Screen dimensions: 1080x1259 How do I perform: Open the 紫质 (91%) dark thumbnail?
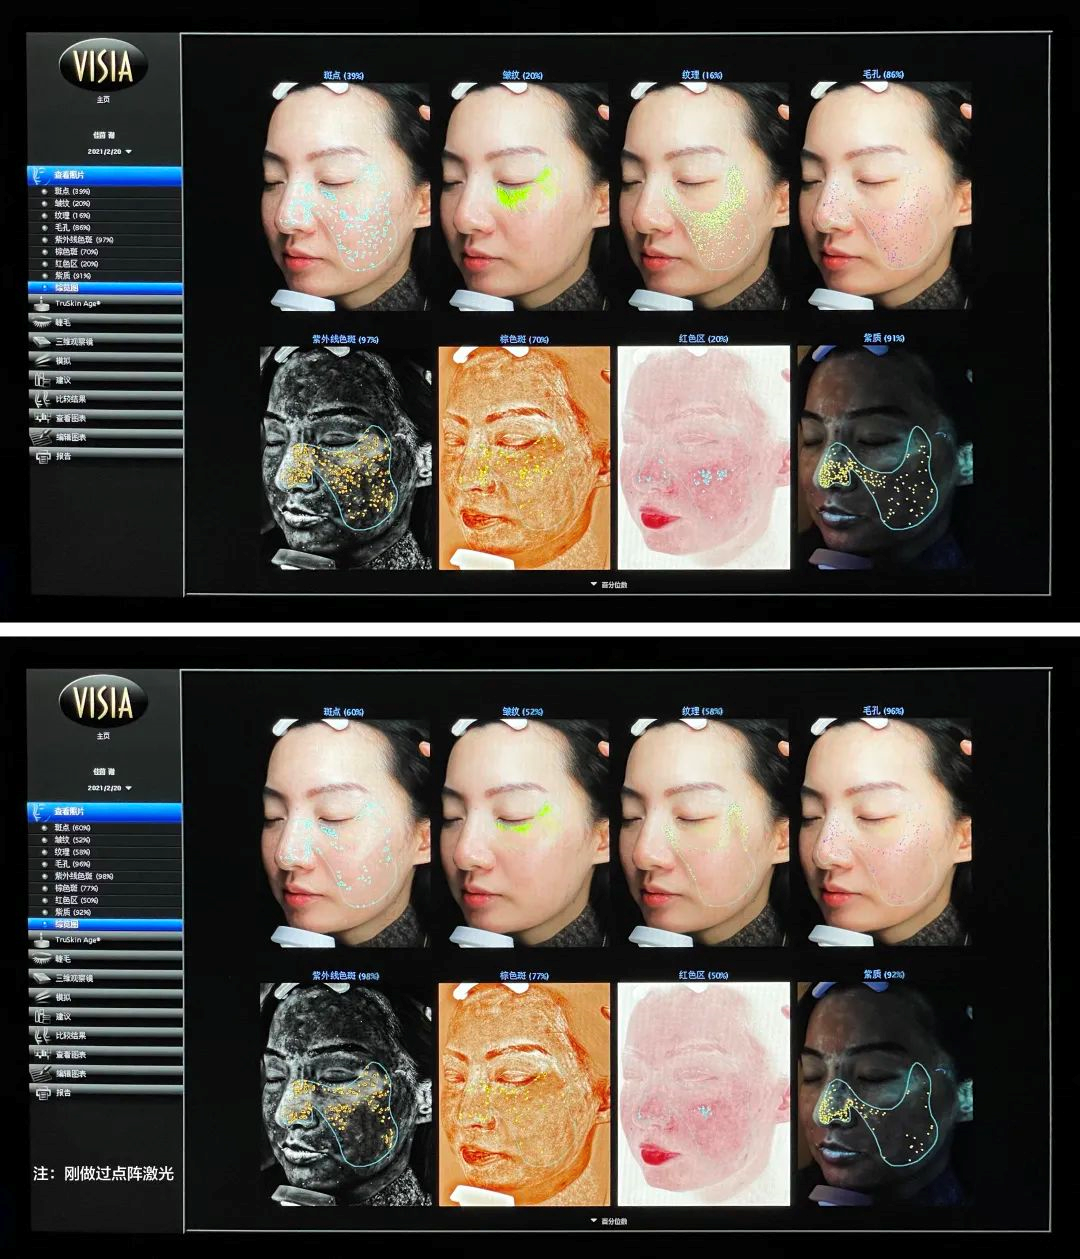coord(884,457)
